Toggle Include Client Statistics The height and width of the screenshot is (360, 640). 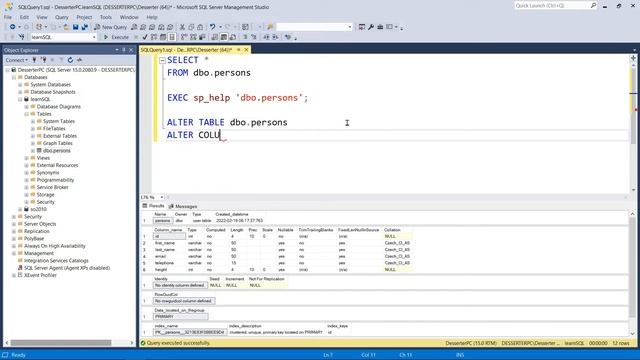click(x=202, y=37)
